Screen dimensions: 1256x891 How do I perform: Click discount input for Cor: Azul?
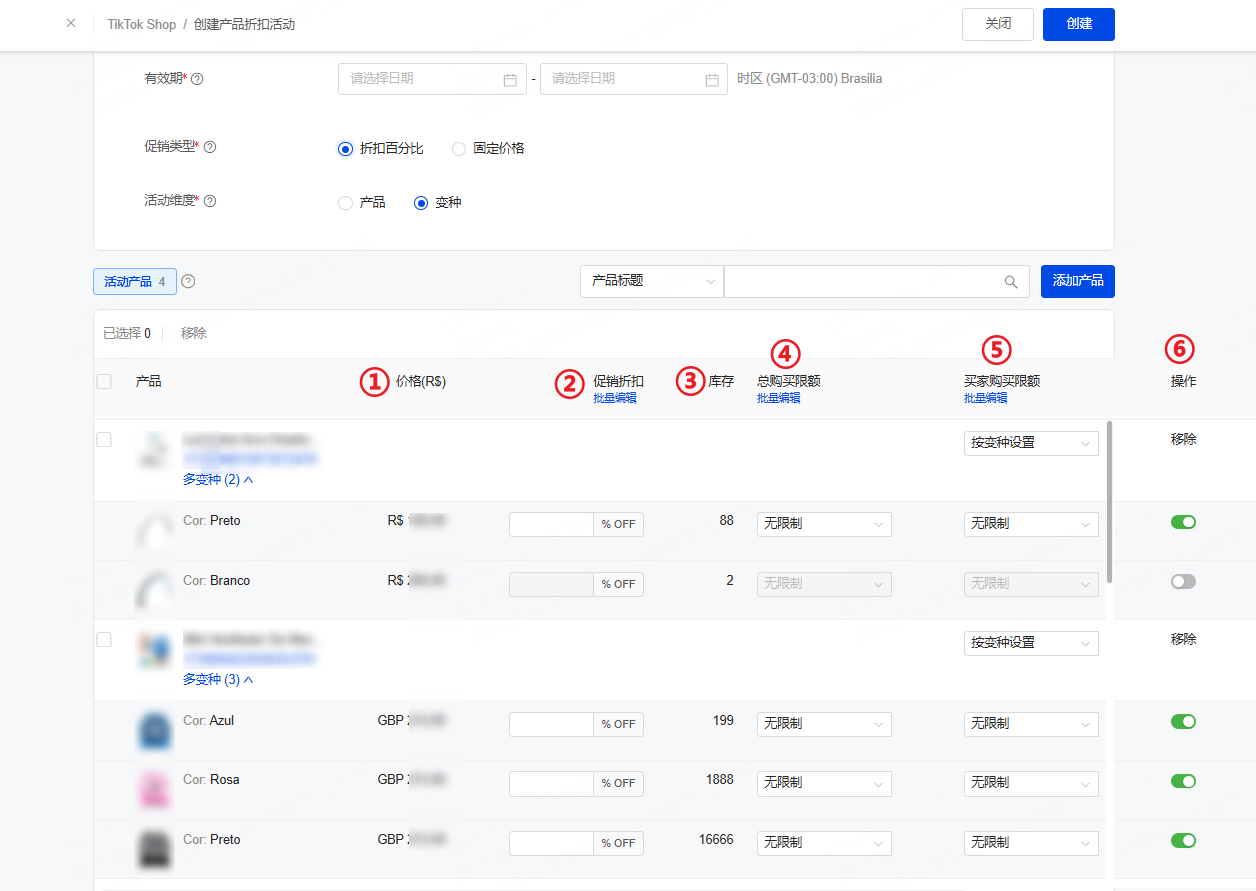point(552,724)
